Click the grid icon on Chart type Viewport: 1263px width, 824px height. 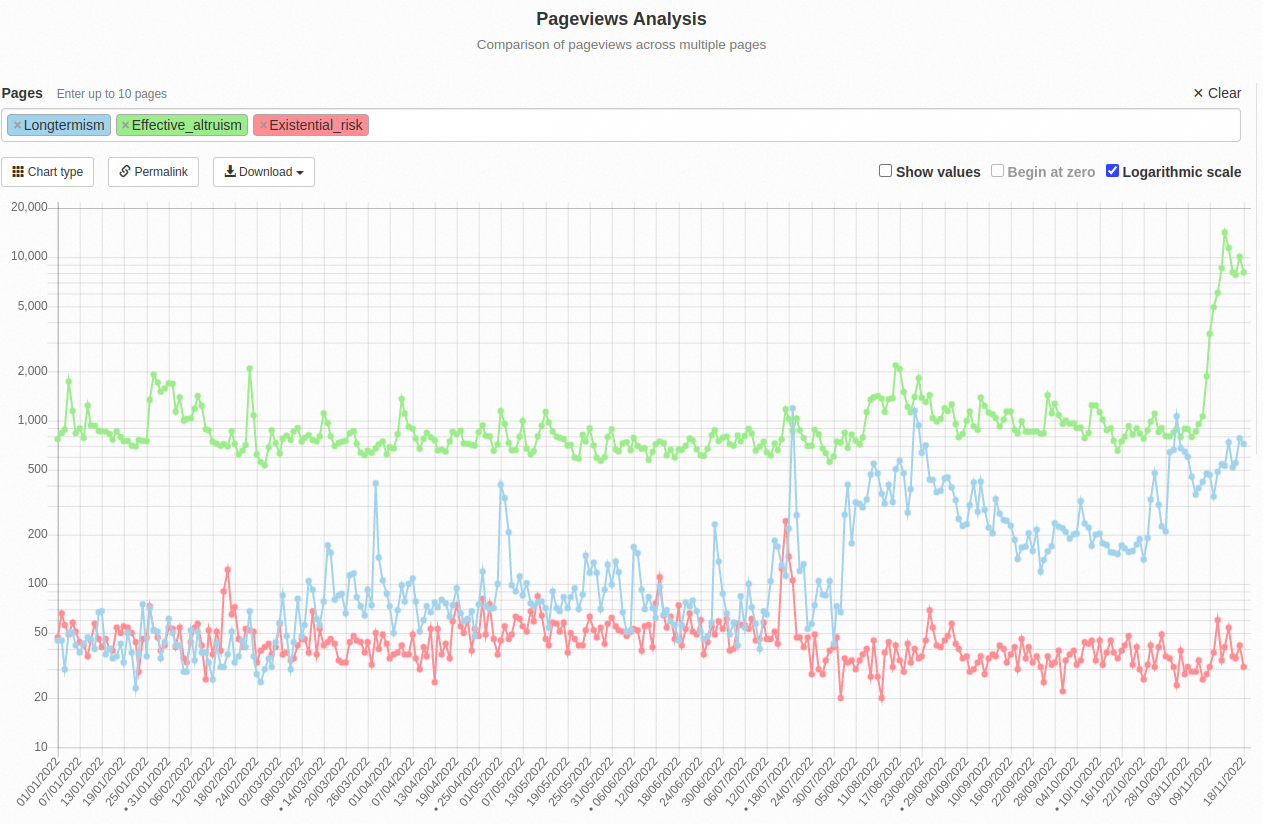tap(18, 172)
